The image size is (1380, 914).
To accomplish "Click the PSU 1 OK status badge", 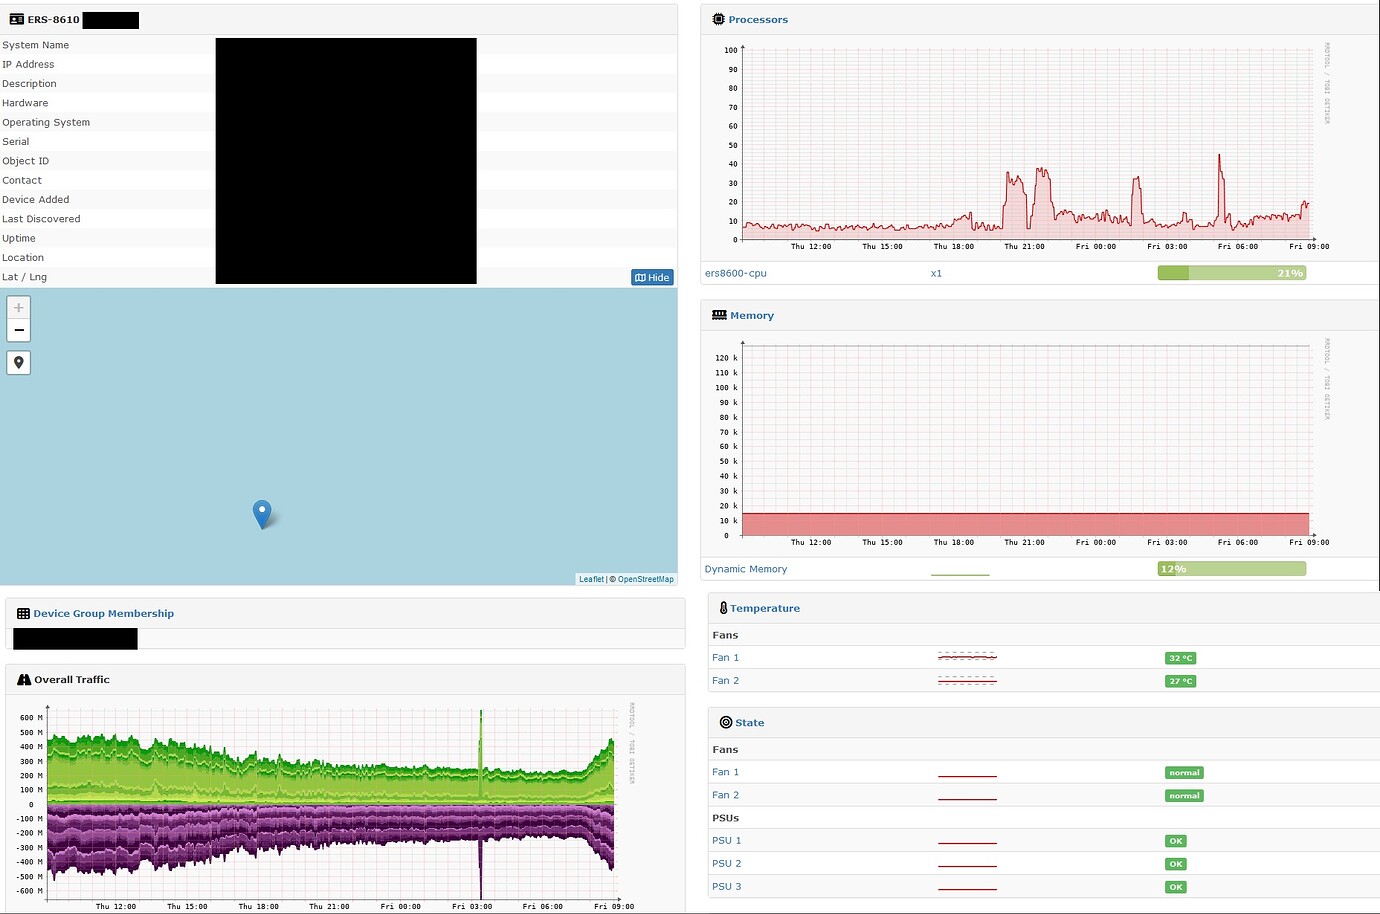I will click(x=1176, y=841).
